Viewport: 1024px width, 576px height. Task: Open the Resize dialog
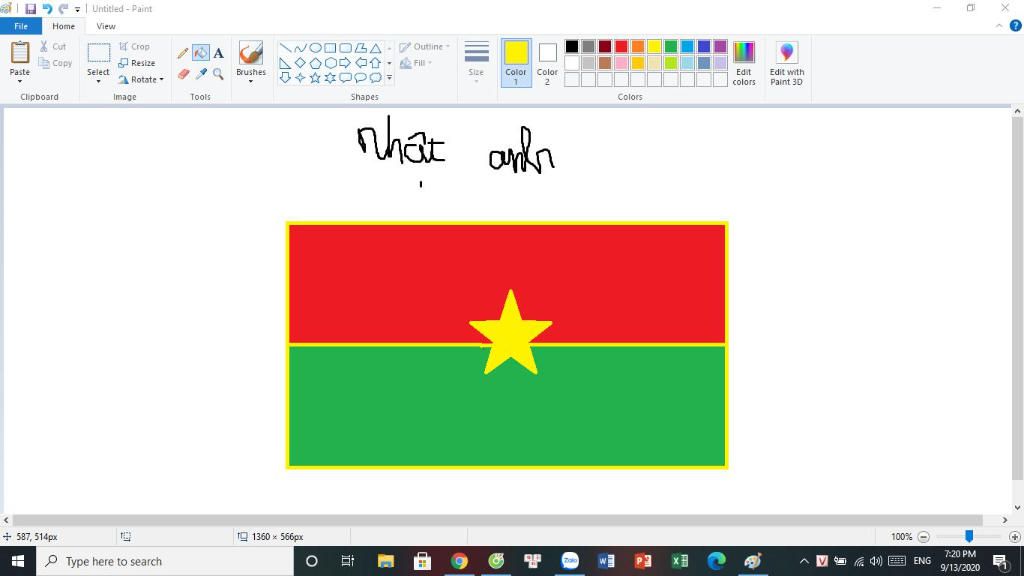coord(136,63)
